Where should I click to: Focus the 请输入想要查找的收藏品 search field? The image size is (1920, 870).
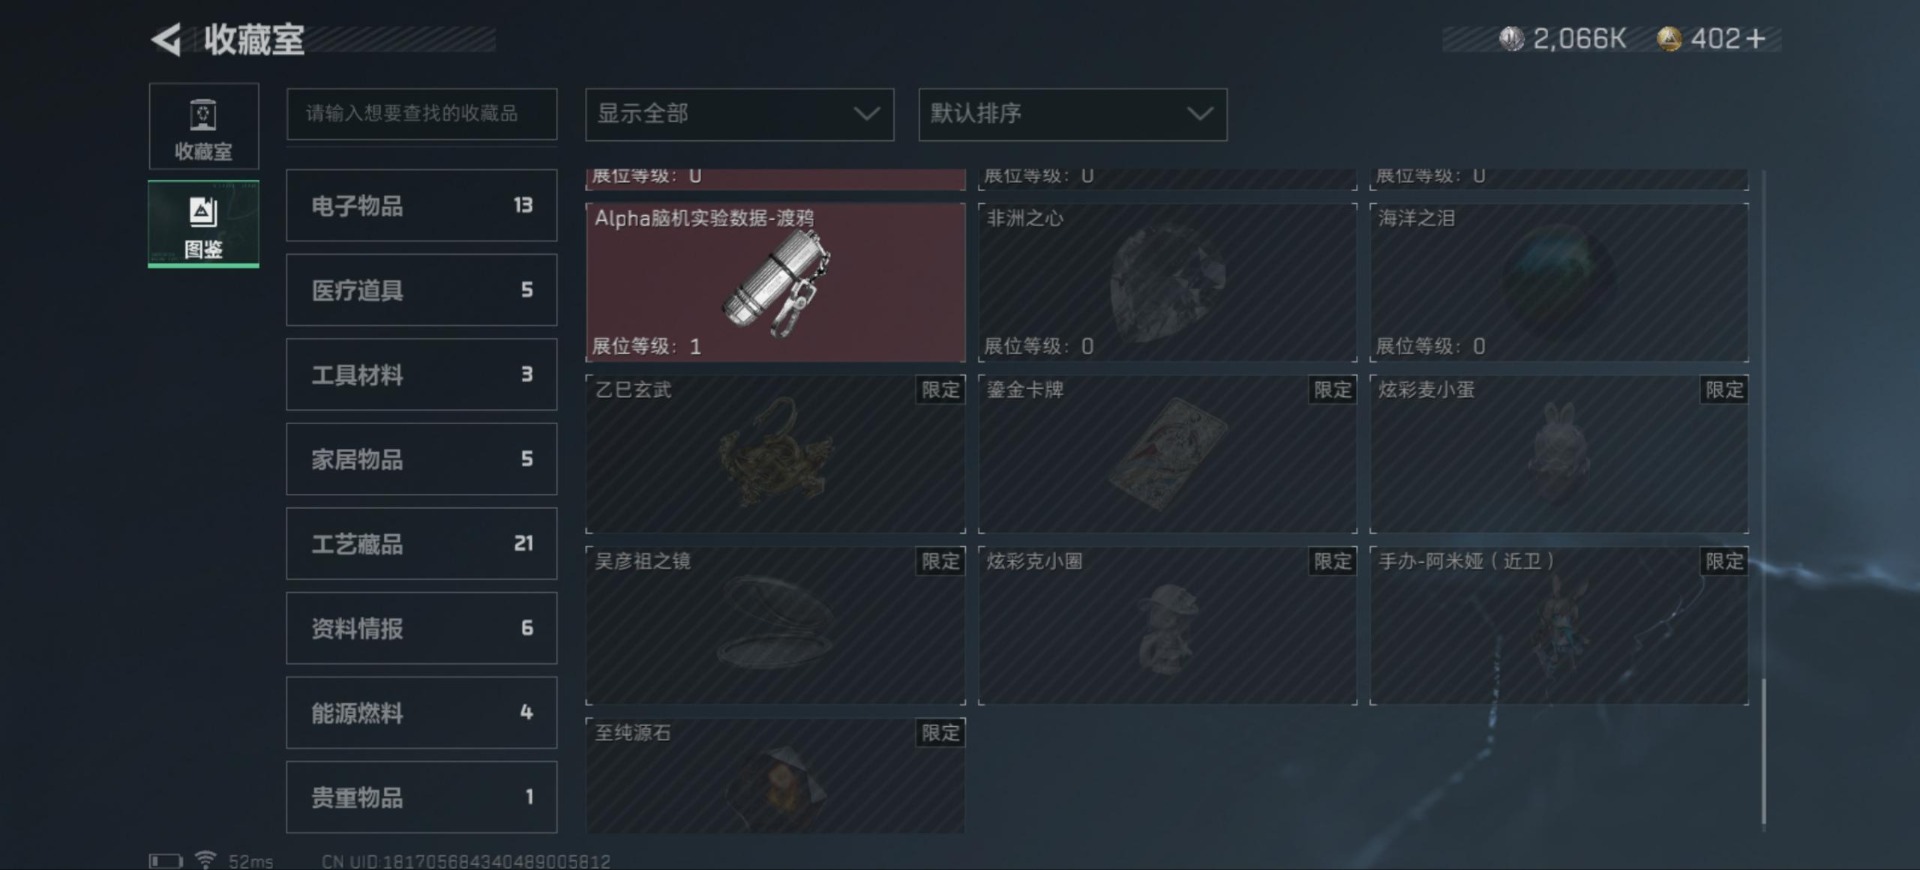pyautogui.click(x=421, y=114)
